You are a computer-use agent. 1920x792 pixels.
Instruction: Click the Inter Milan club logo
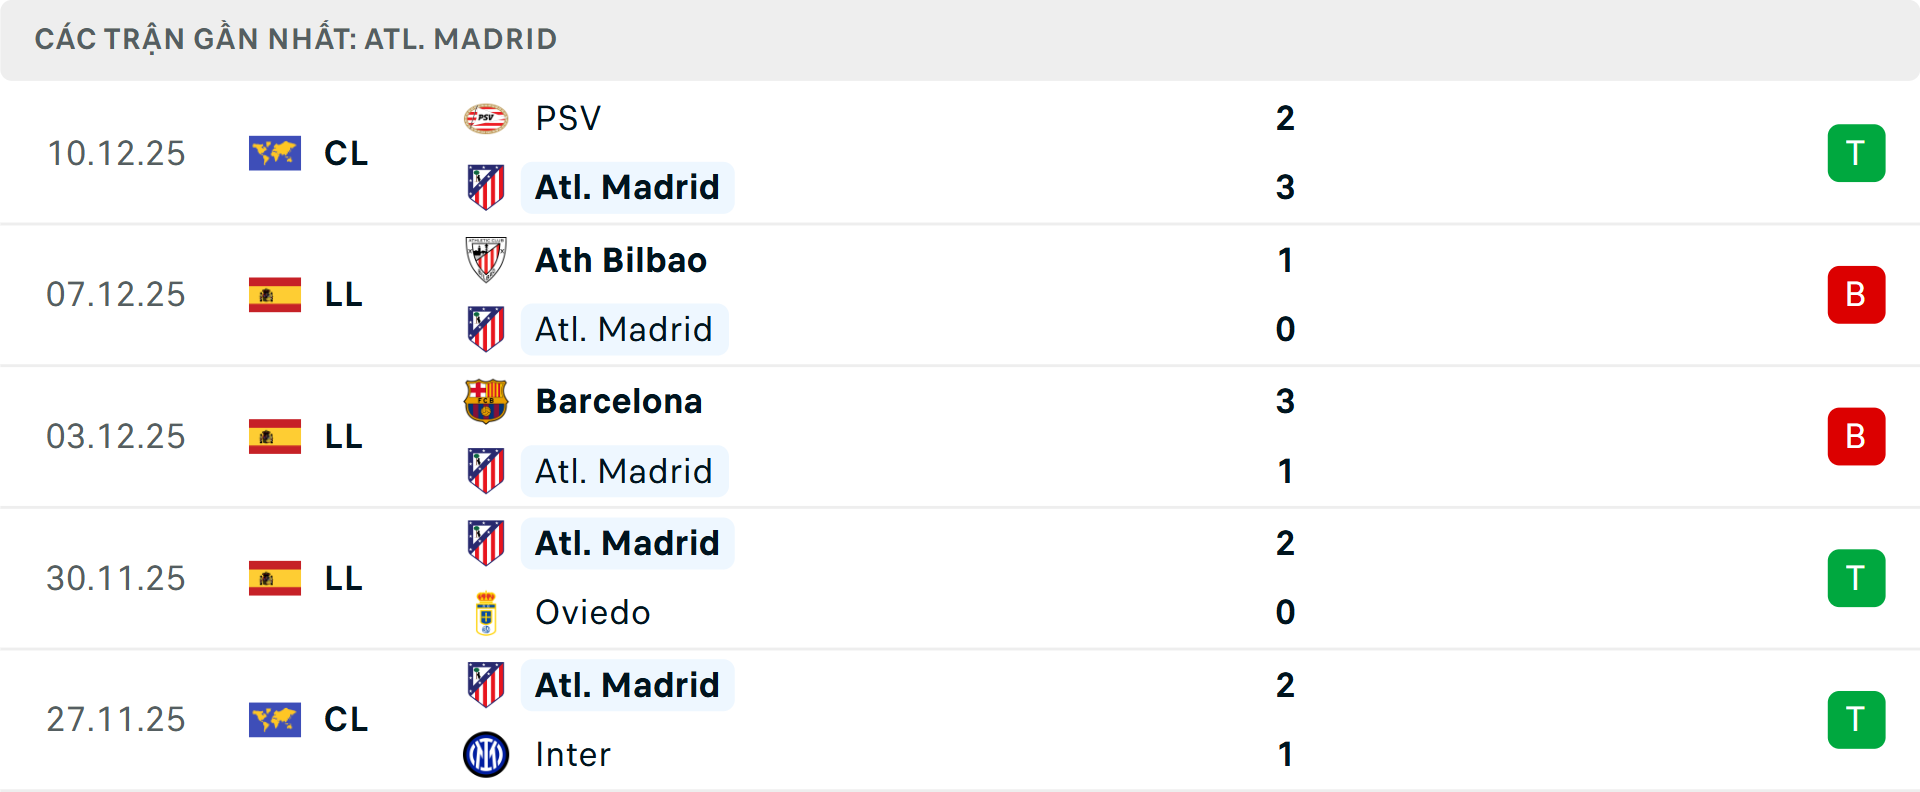[487, 754]
